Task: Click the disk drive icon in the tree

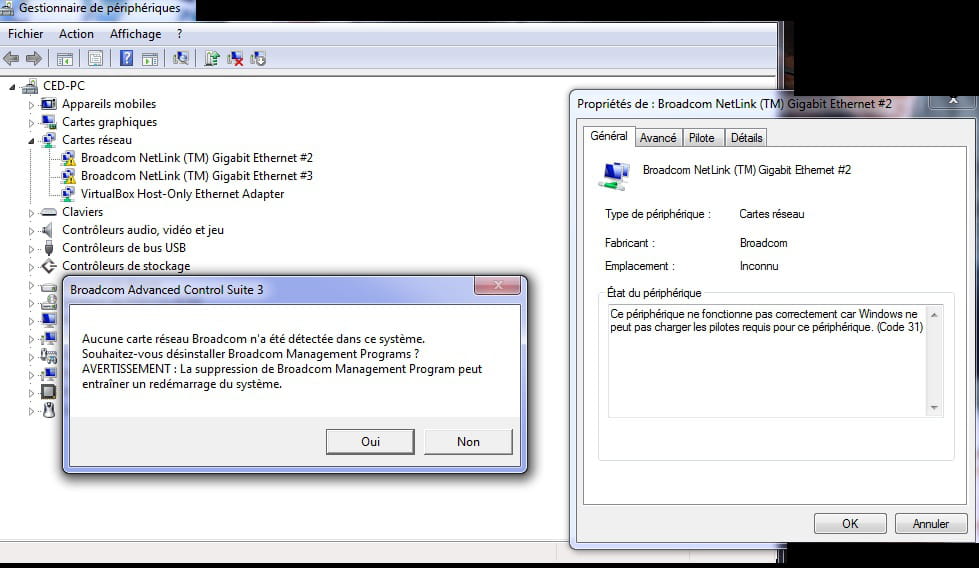Action: point(48,287)
